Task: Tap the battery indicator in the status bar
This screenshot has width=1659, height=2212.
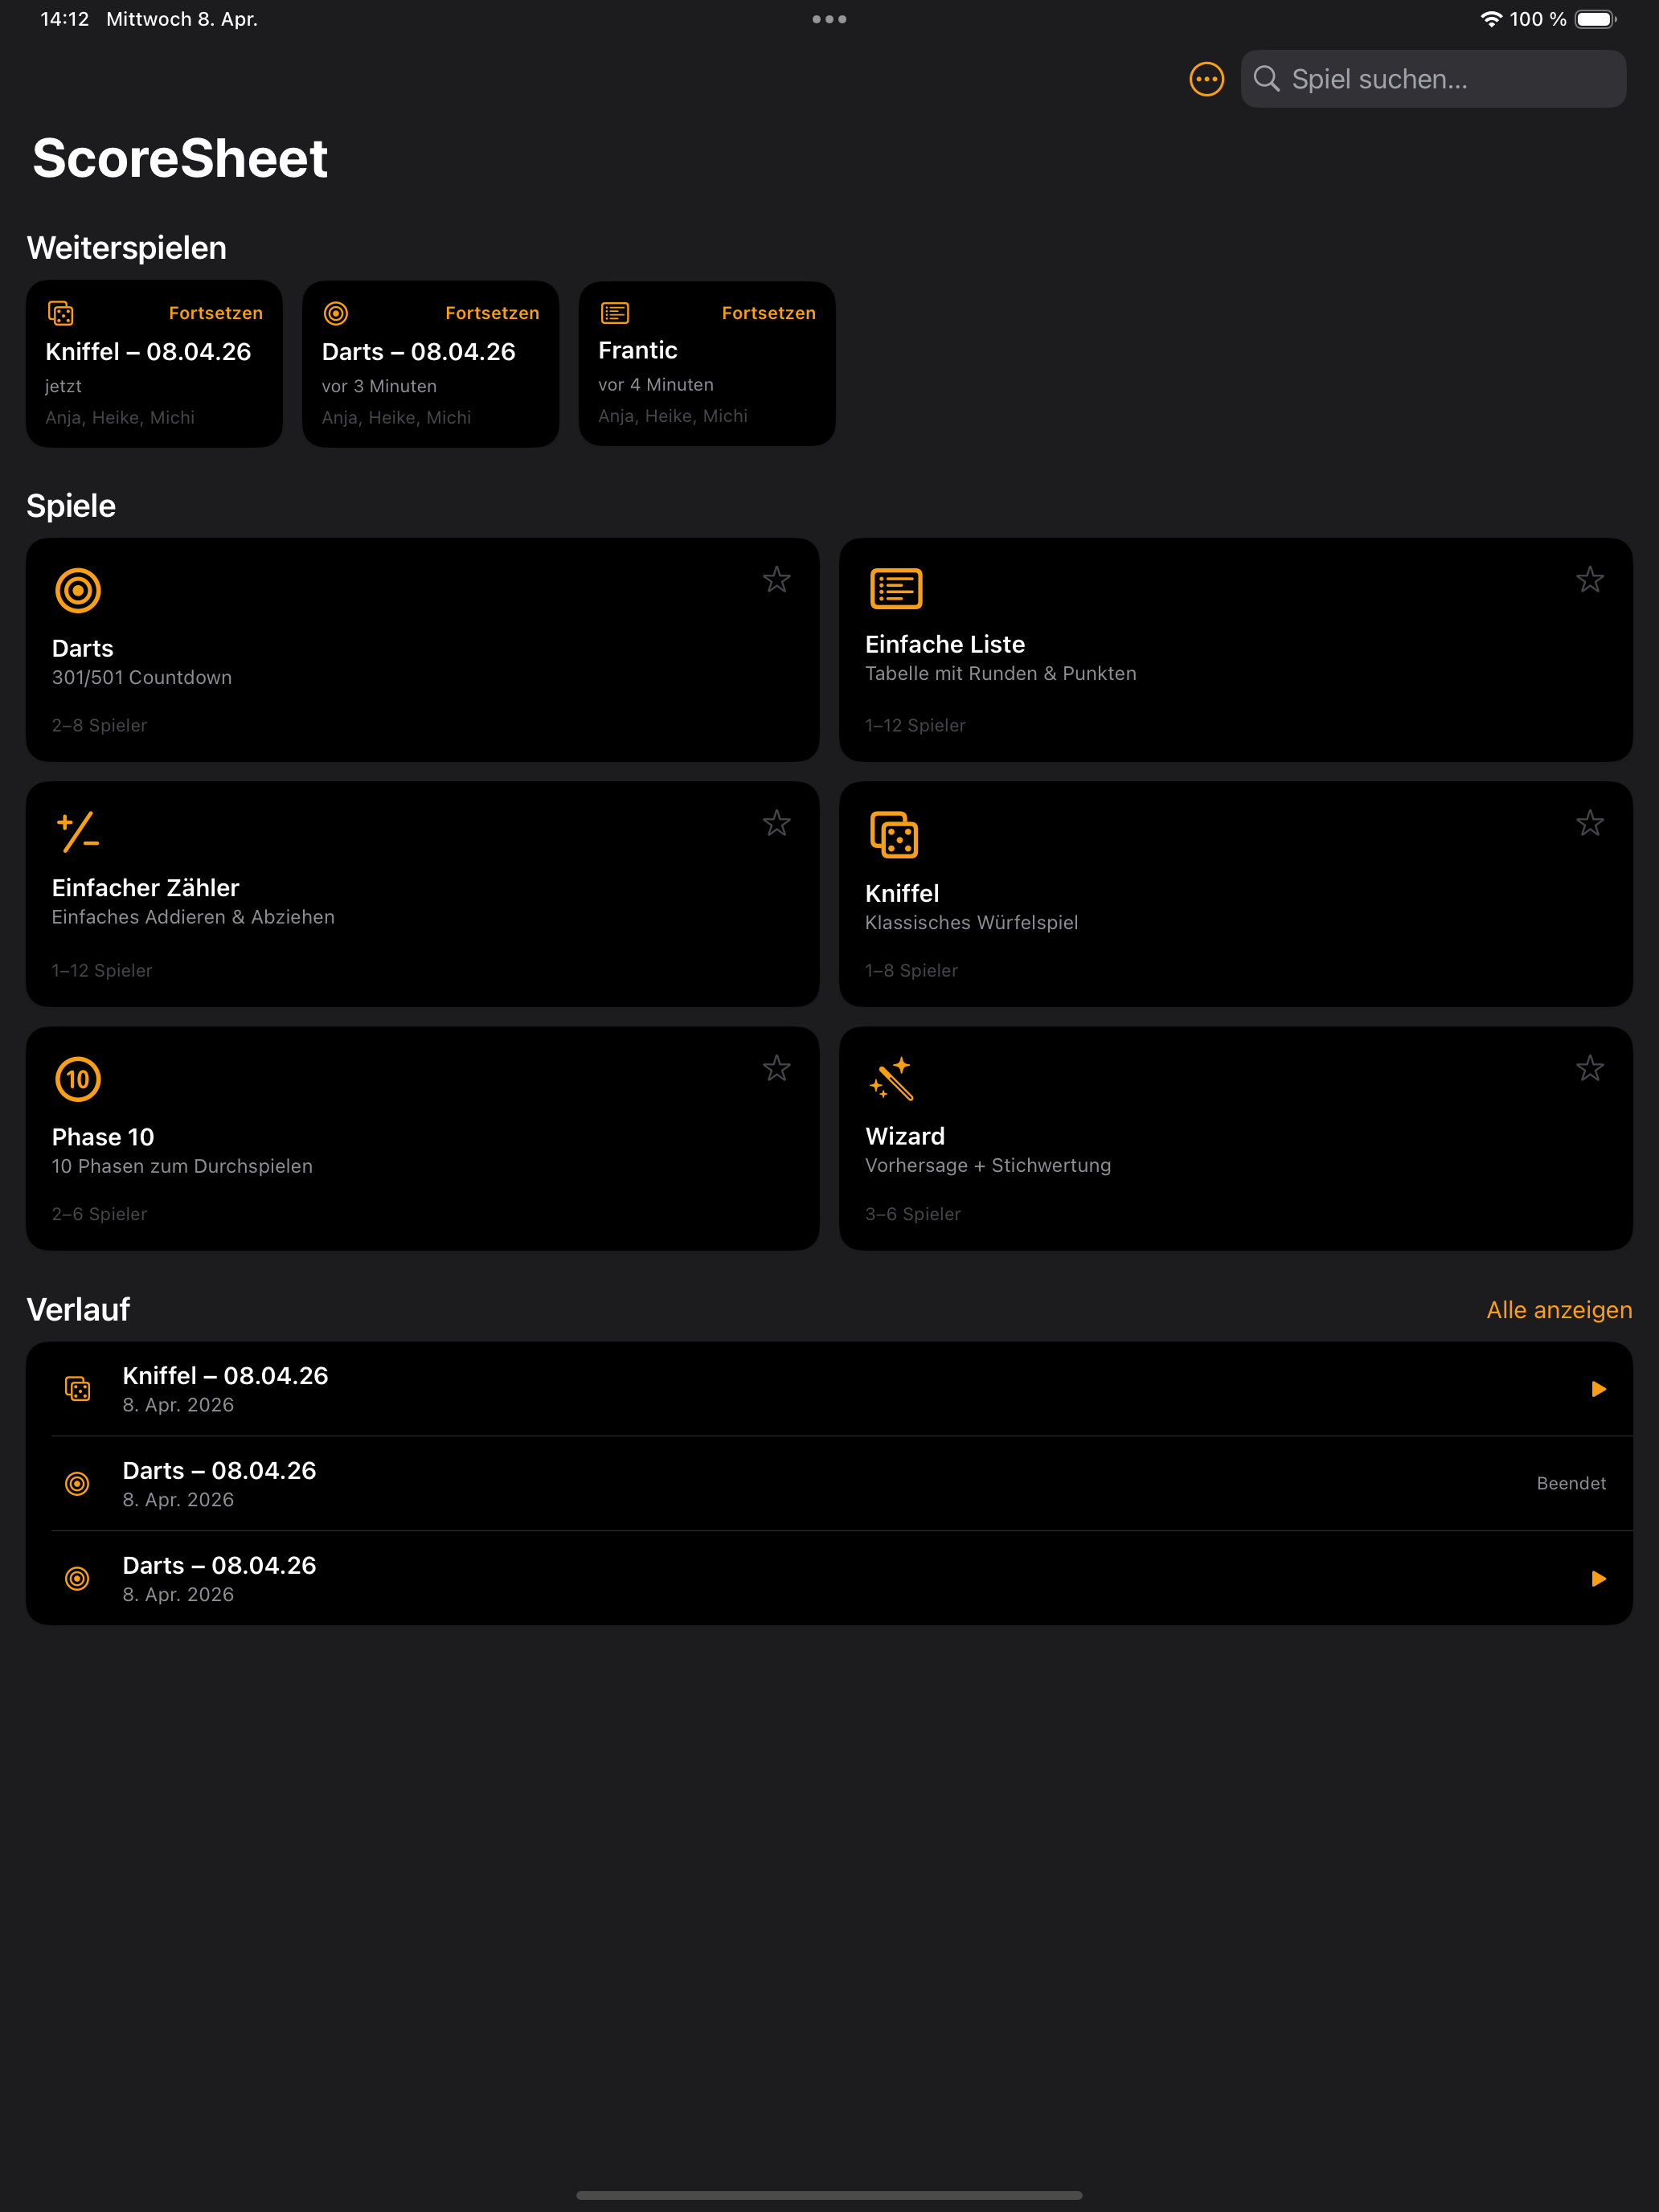Action: coord(1595,19)
